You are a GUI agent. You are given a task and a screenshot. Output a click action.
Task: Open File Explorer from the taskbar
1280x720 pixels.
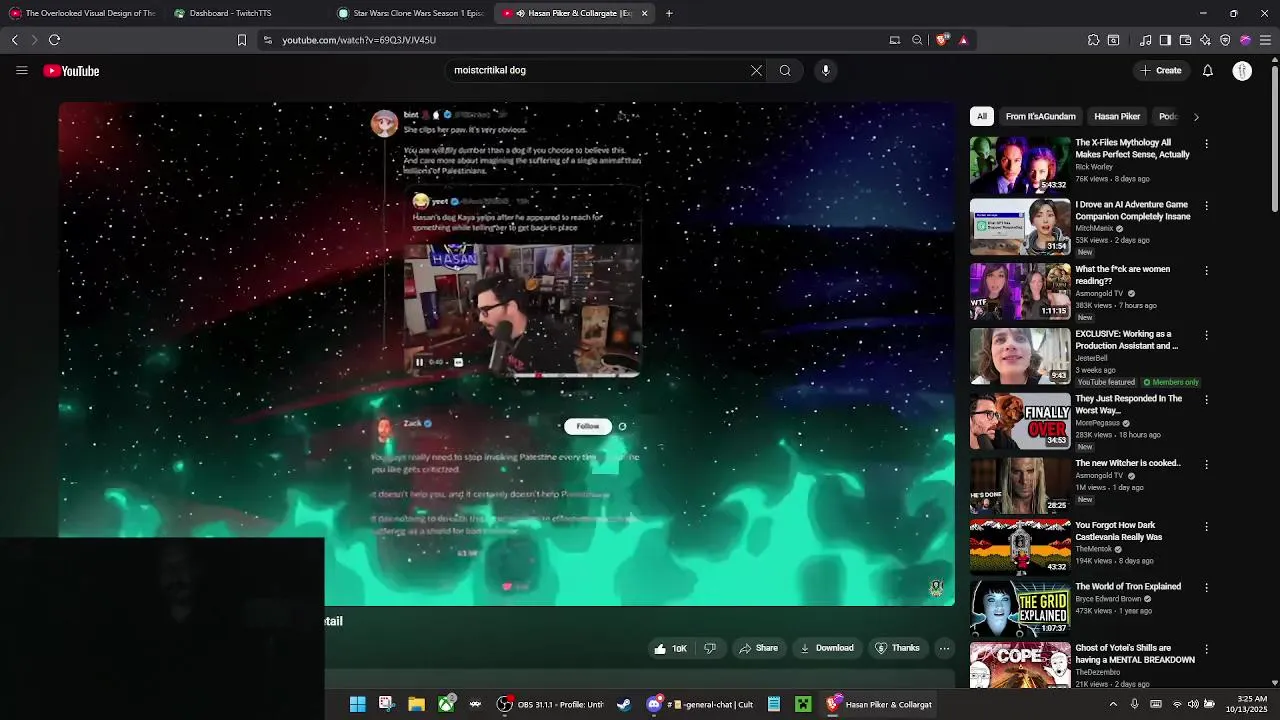[416, 704]
